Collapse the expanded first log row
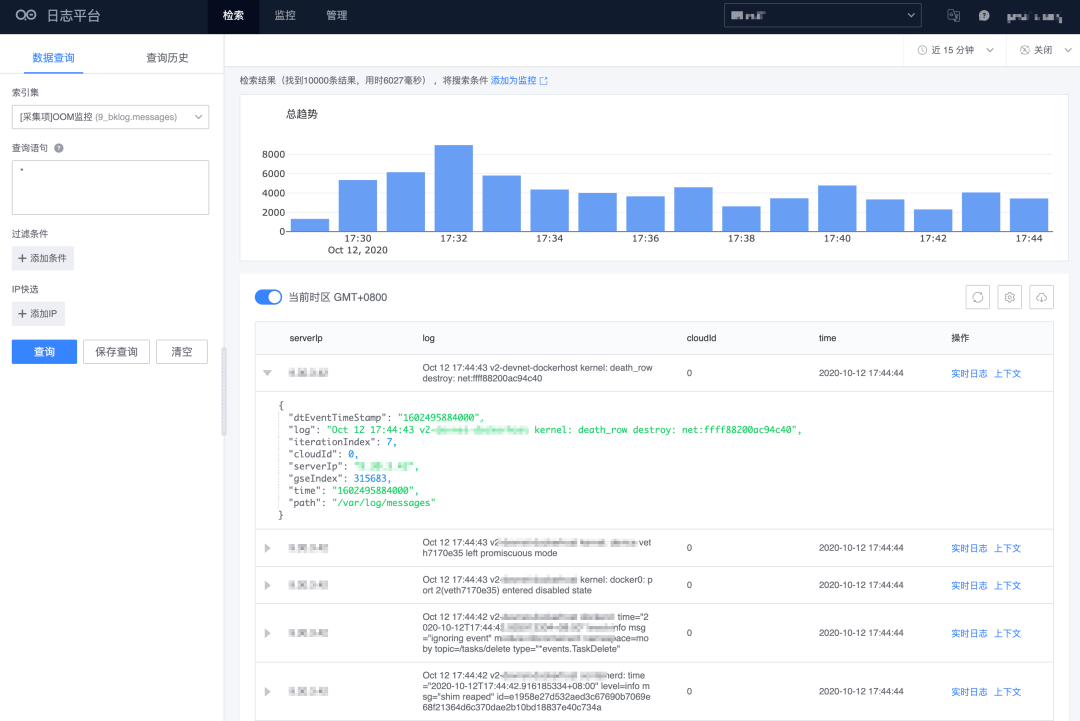This screenshot has height=721, width=1080. pyautogui.click(x=267, y=372)
